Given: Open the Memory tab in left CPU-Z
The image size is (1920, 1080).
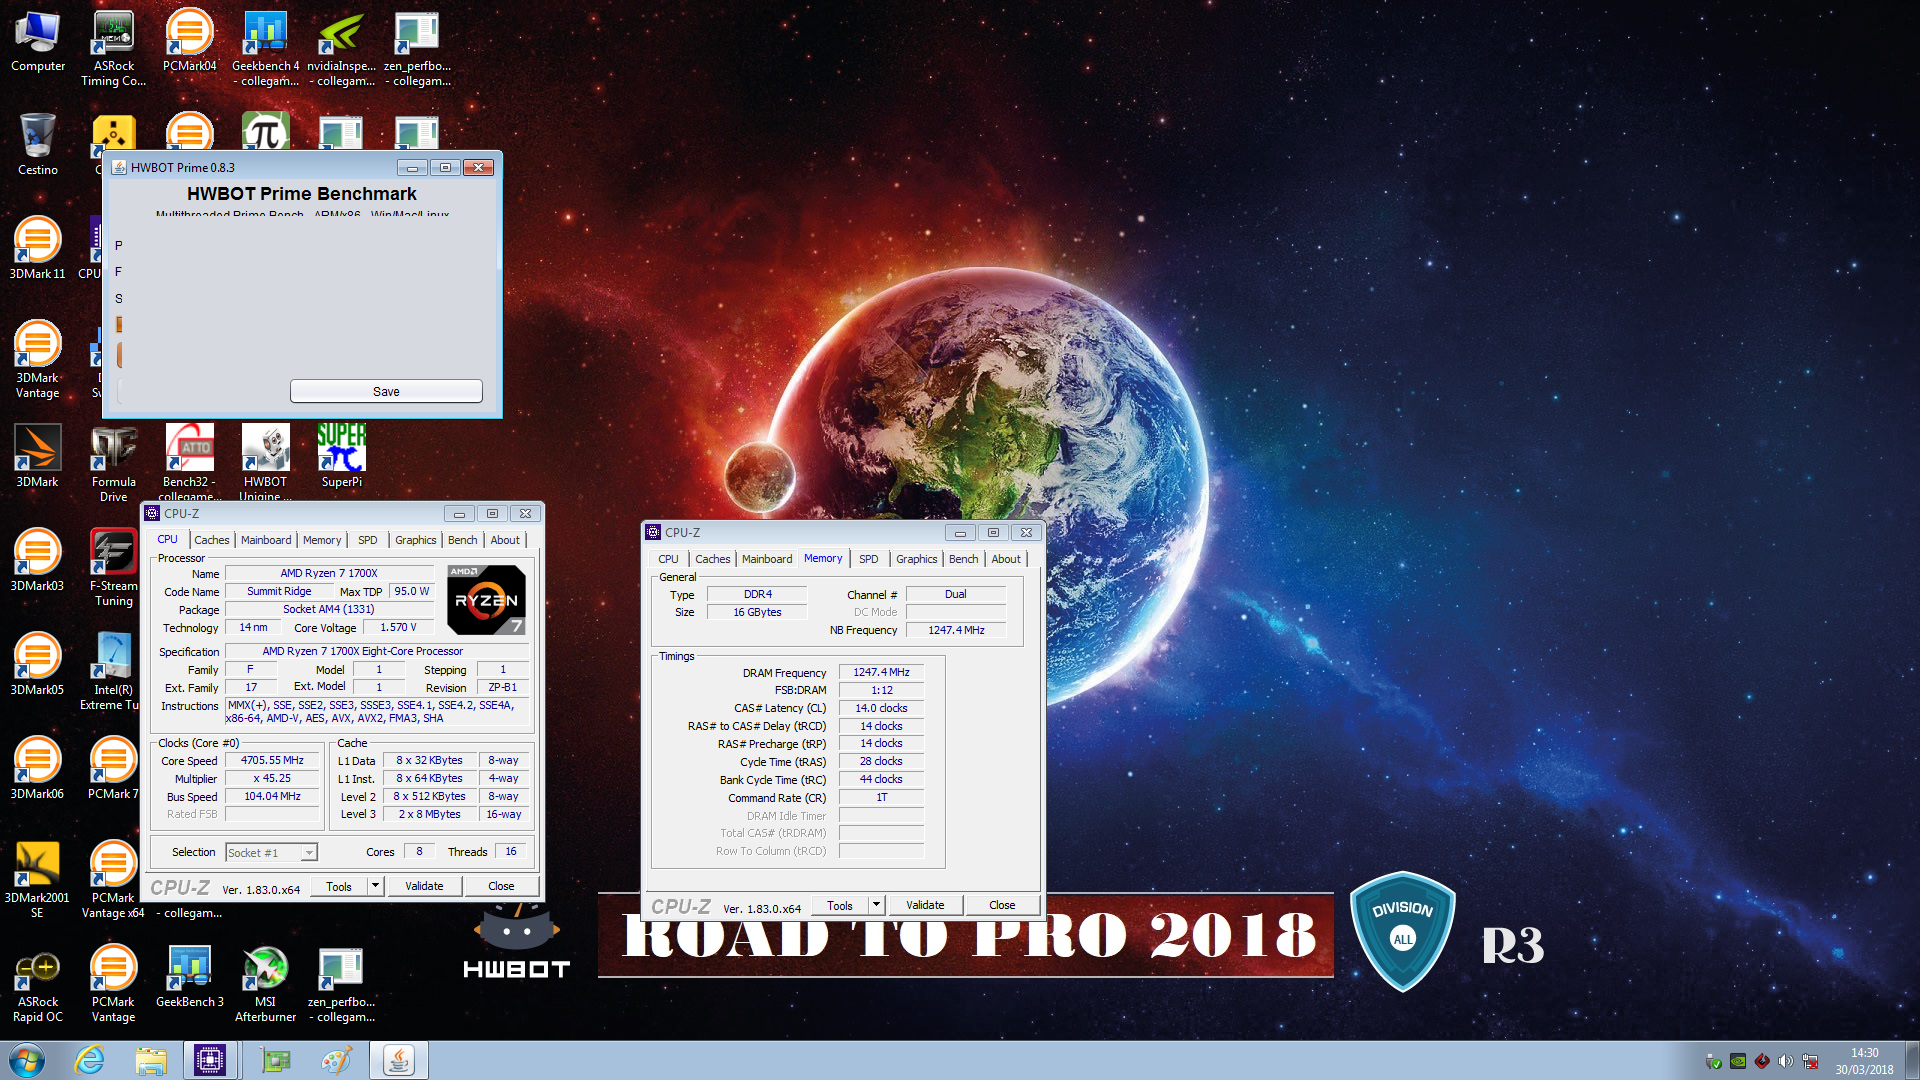Looking at the screenshot, I should 322,540.
